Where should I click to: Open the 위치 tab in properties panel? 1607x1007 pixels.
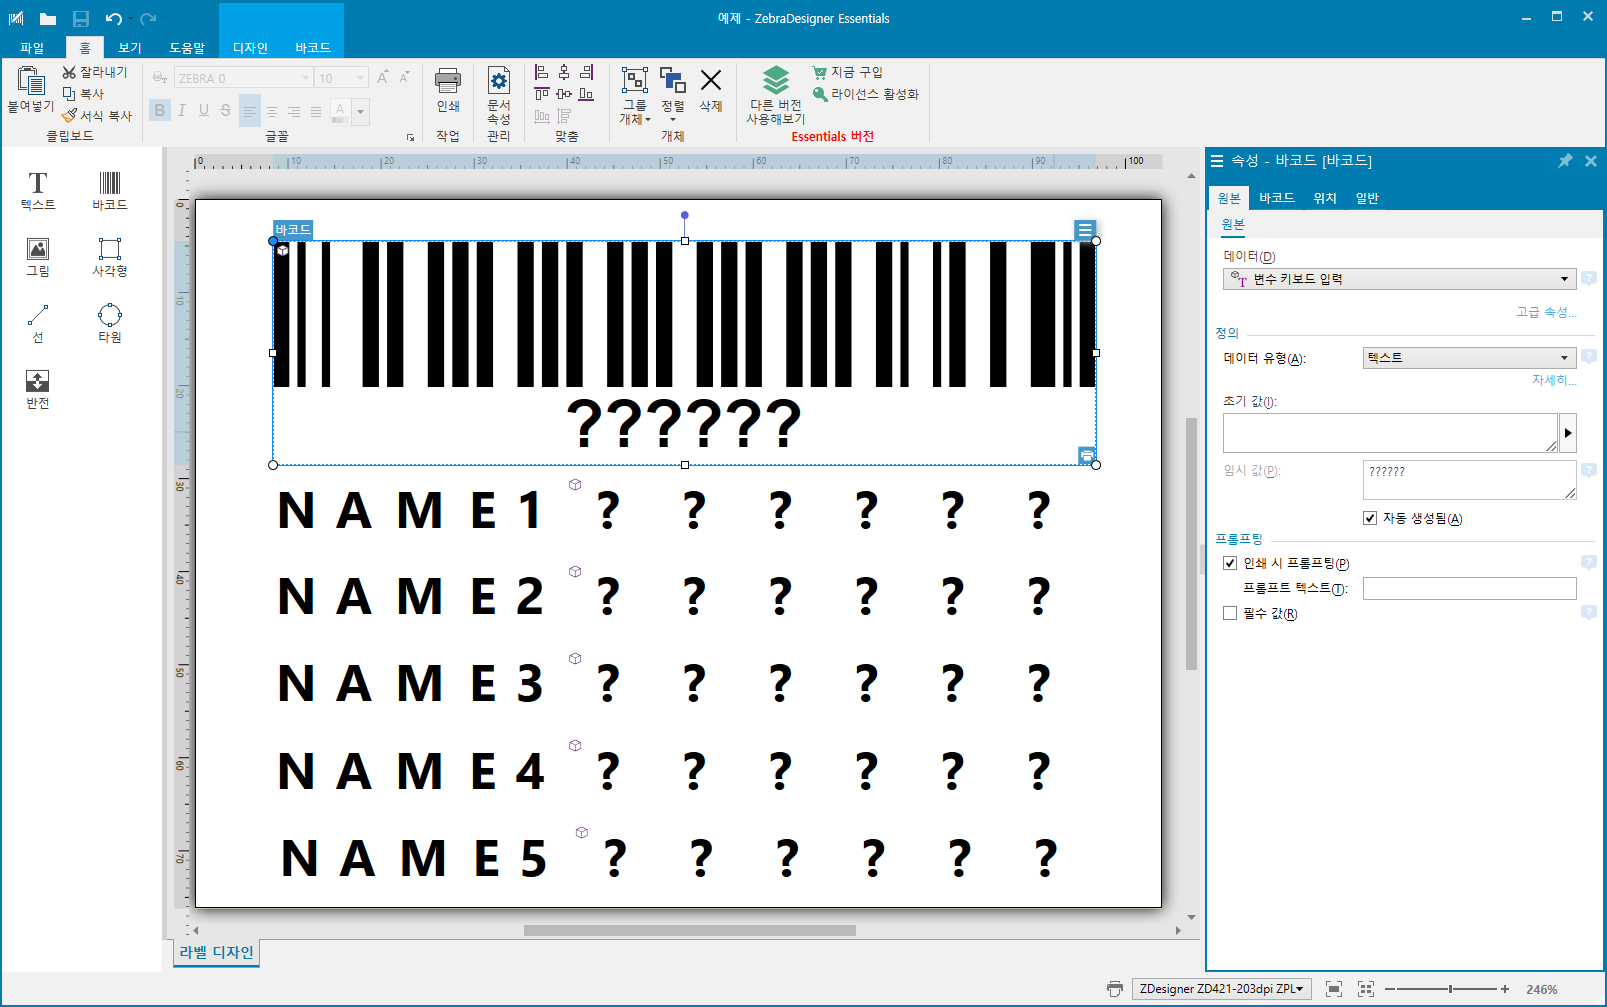pos(1325,198)
